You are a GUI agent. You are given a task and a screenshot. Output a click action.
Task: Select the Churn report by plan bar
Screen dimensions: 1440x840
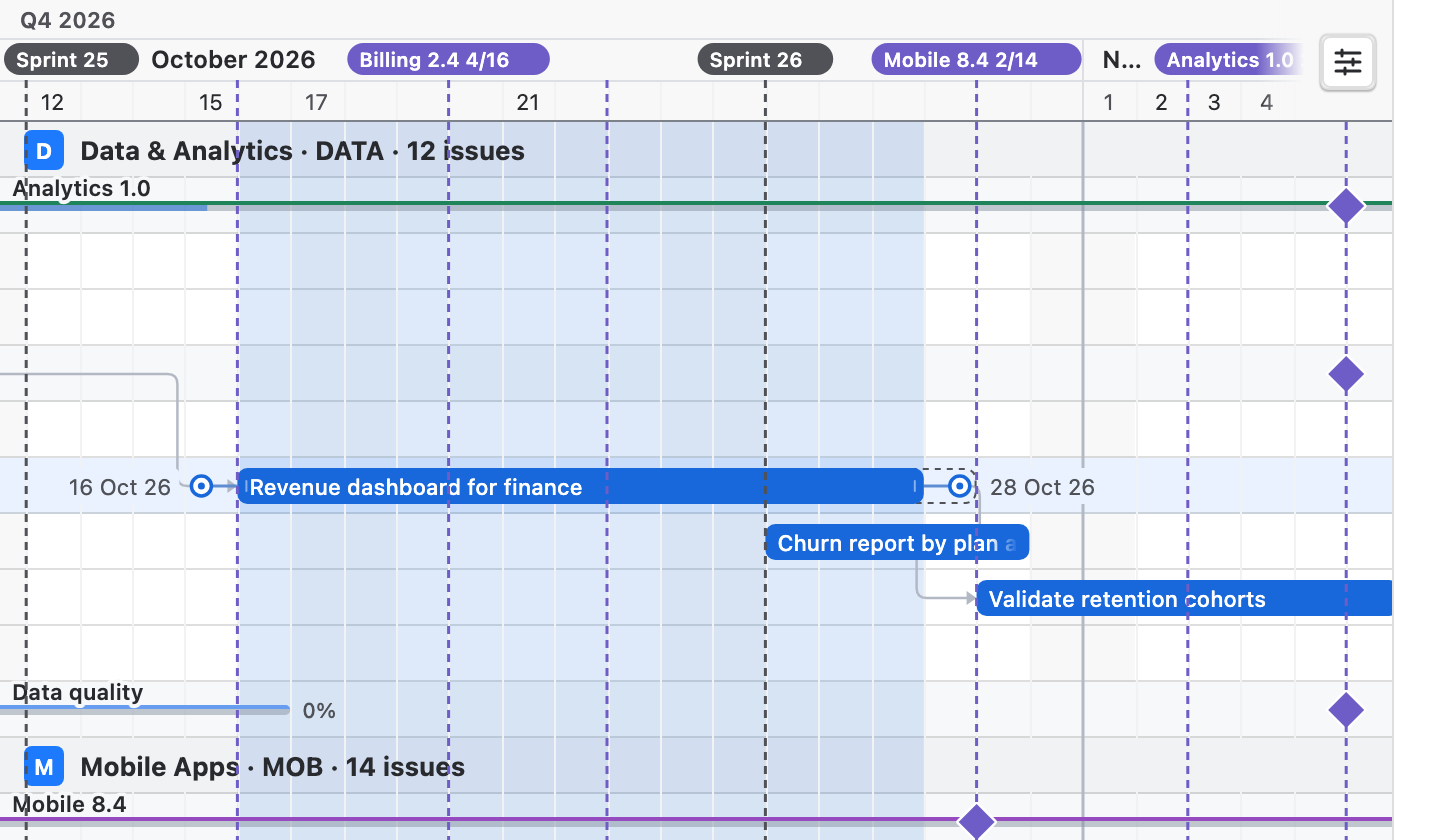897,543
